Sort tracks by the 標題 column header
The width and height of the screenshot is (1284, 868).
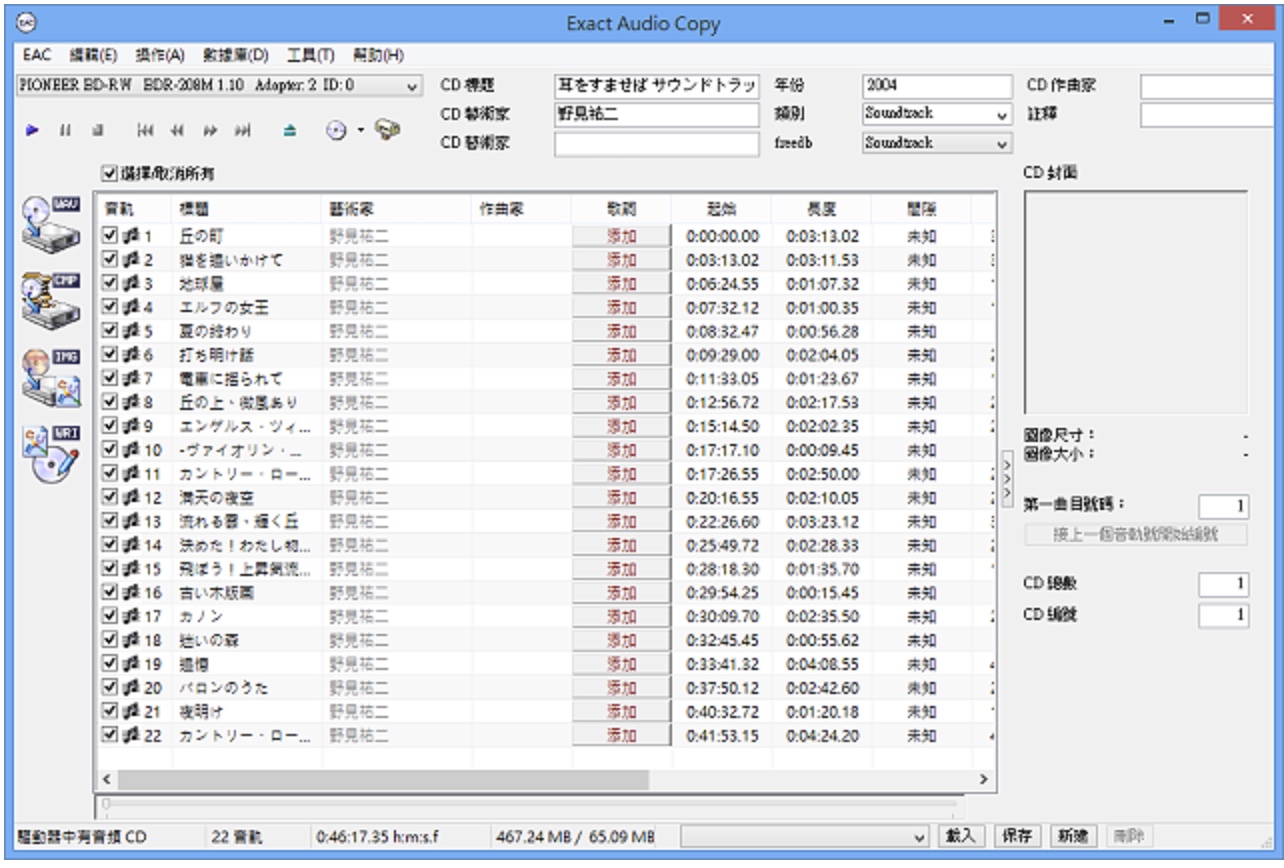pos(248,209)
